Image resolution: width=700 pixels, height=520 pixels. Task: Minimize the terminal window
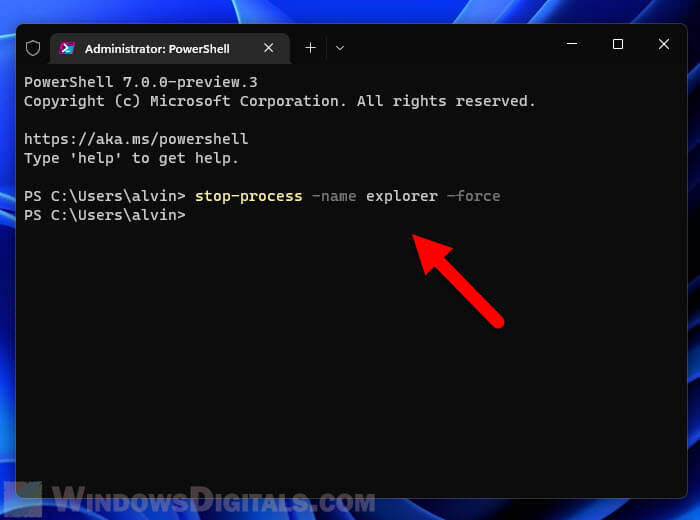pyautogui.click(x=572, y=44)
